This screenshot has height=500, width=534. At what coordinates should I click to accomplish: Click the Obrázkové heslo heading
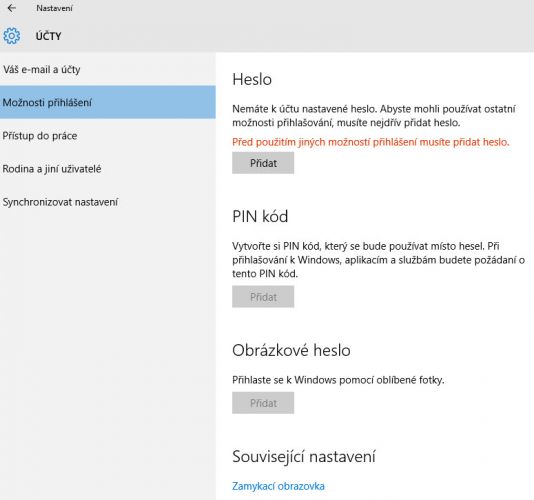[x=291, y=350]
